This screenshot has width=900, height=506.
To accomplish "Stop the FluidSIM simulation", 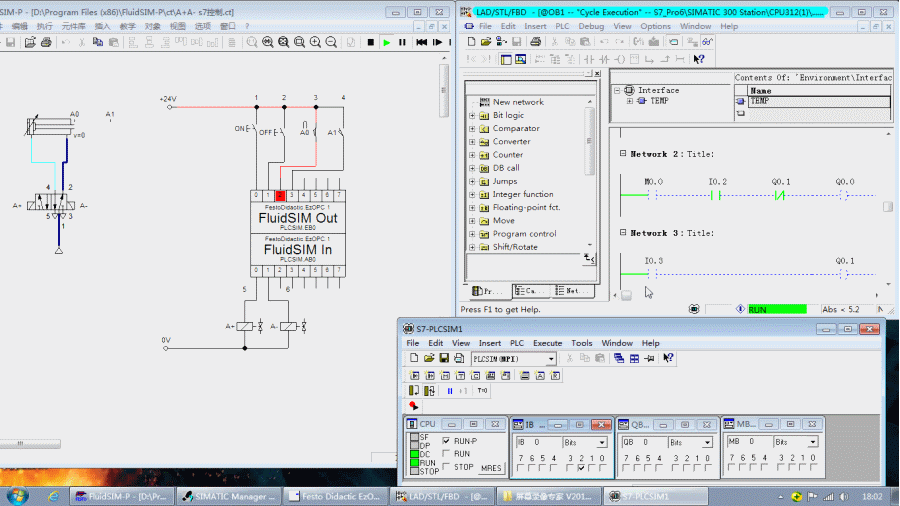I will (x=371, y=42).
